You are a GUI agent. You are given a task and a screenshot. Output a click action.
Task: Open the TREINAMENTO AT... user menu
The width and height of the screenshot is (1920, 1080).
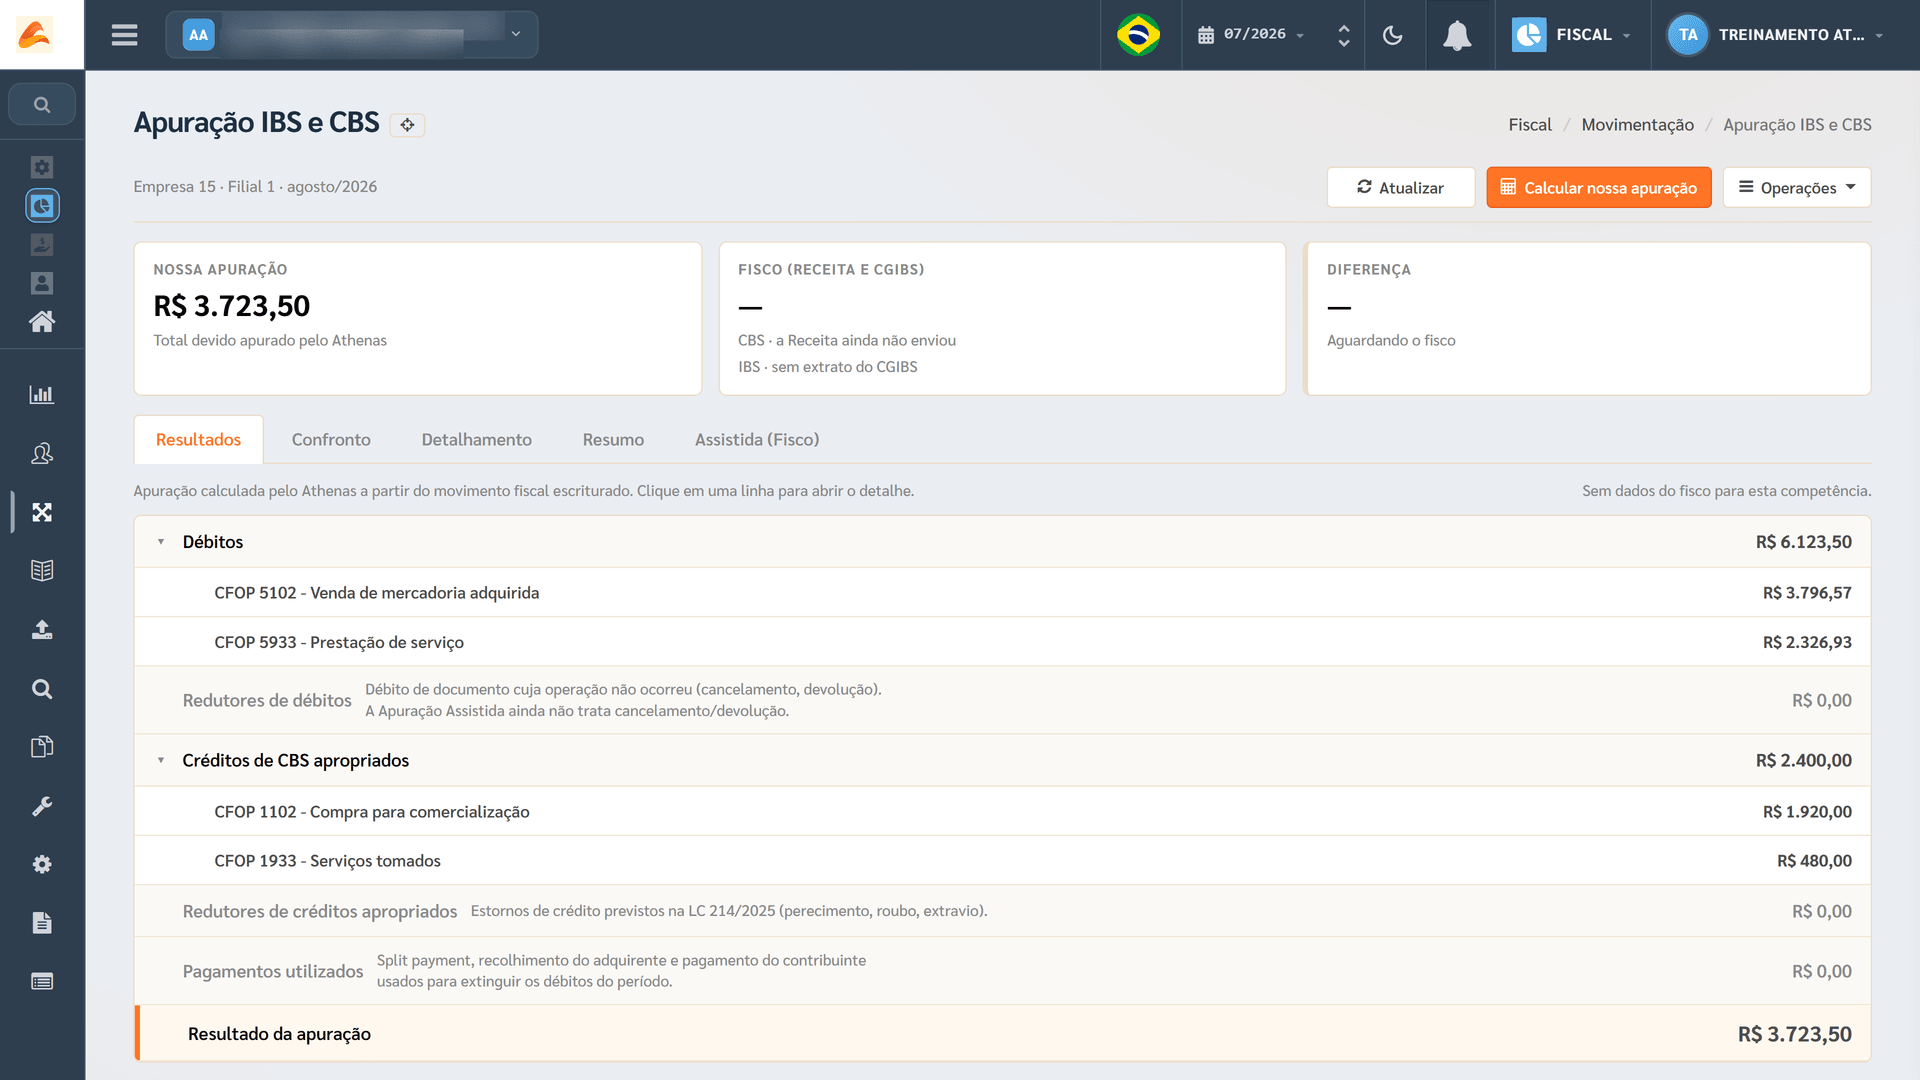point(1776,35)
